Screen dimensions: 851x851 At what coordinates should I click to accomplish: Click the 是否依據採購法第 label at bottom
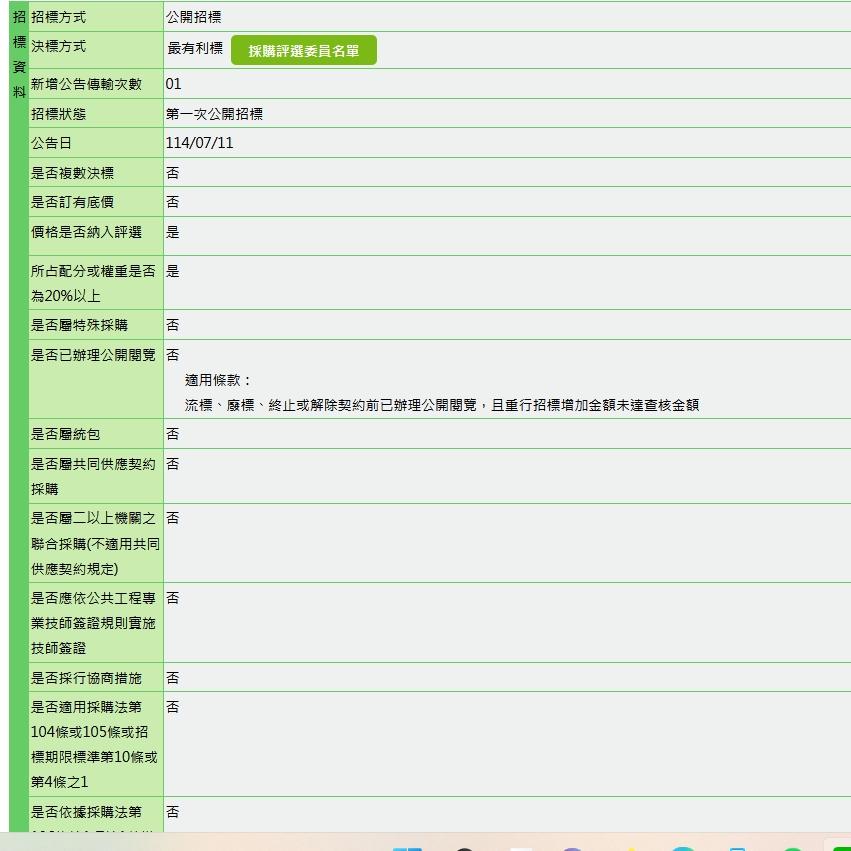(86, 812)
